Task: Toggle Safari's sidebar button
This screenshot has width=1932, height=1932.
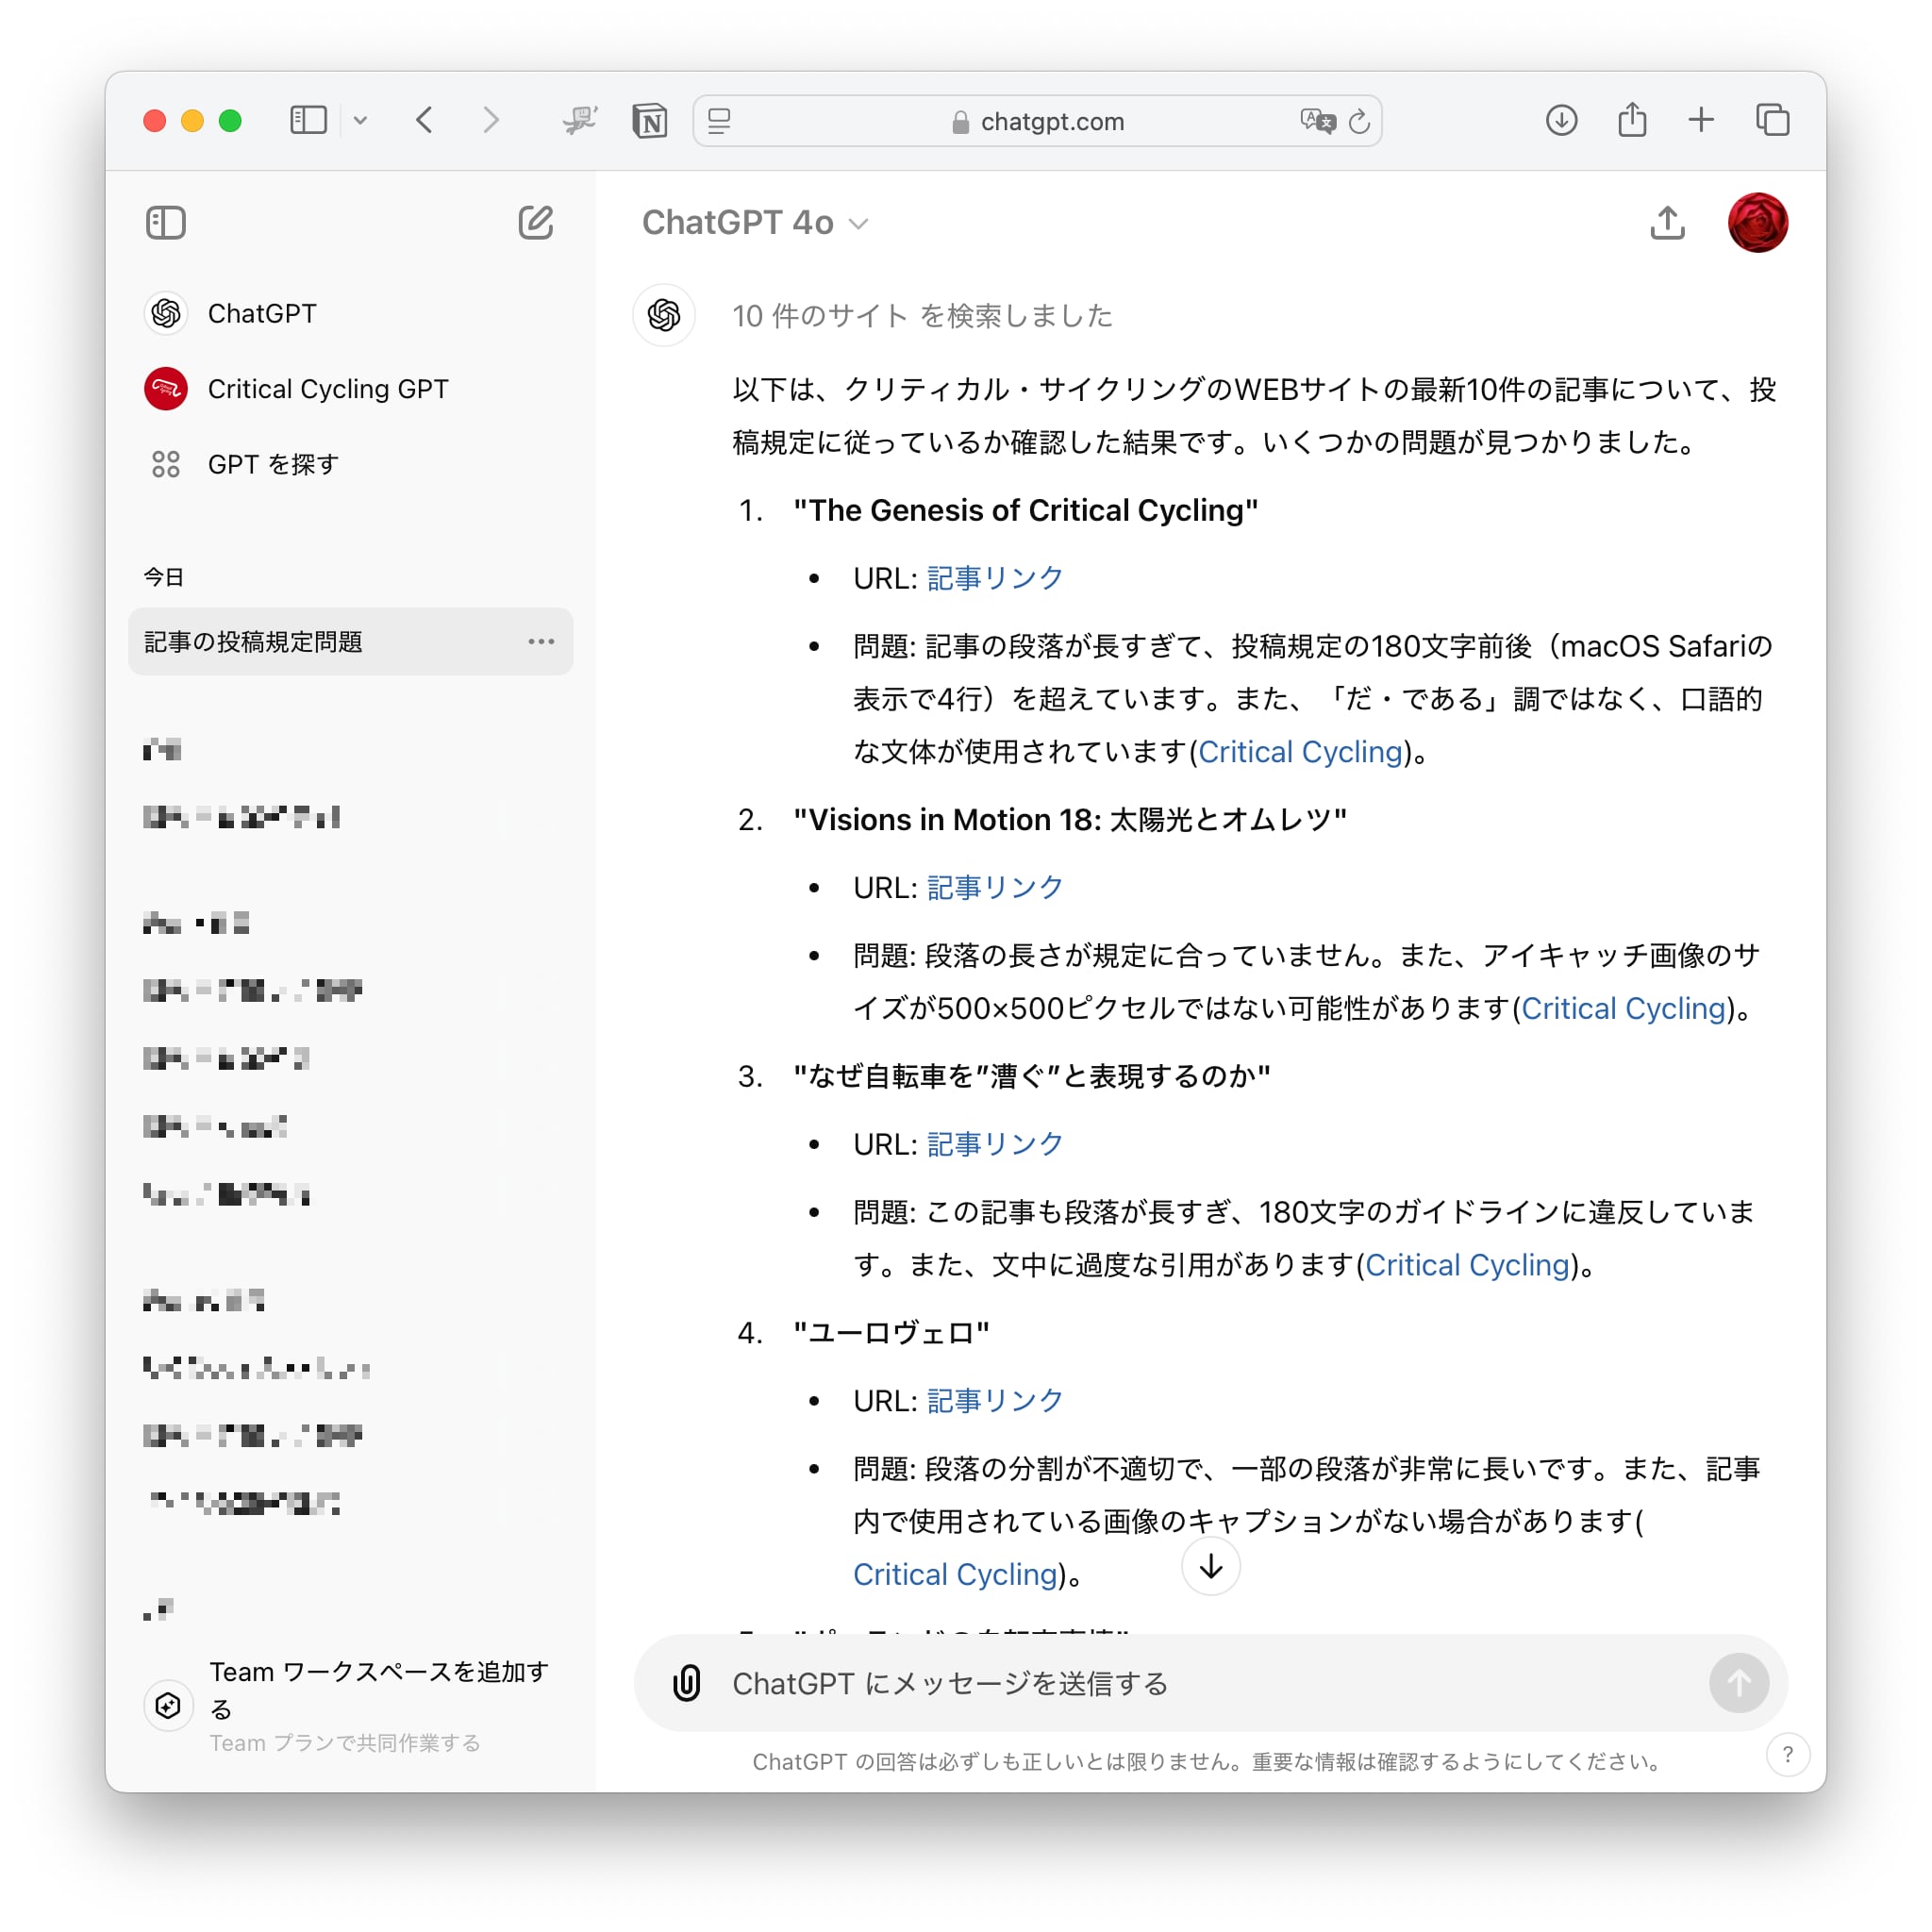Action: [x=308, y=121]
